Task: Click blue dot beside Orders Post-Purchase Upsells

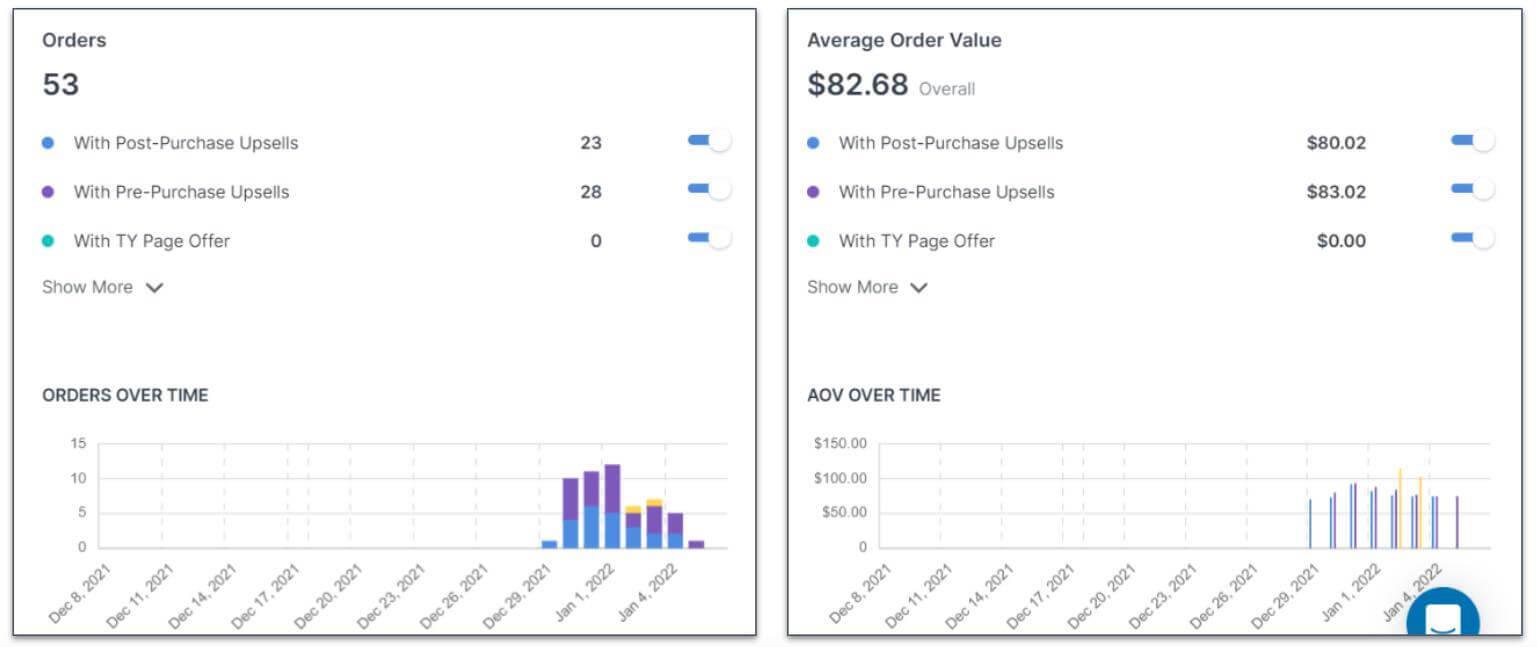Action: [x=48, y=143]
